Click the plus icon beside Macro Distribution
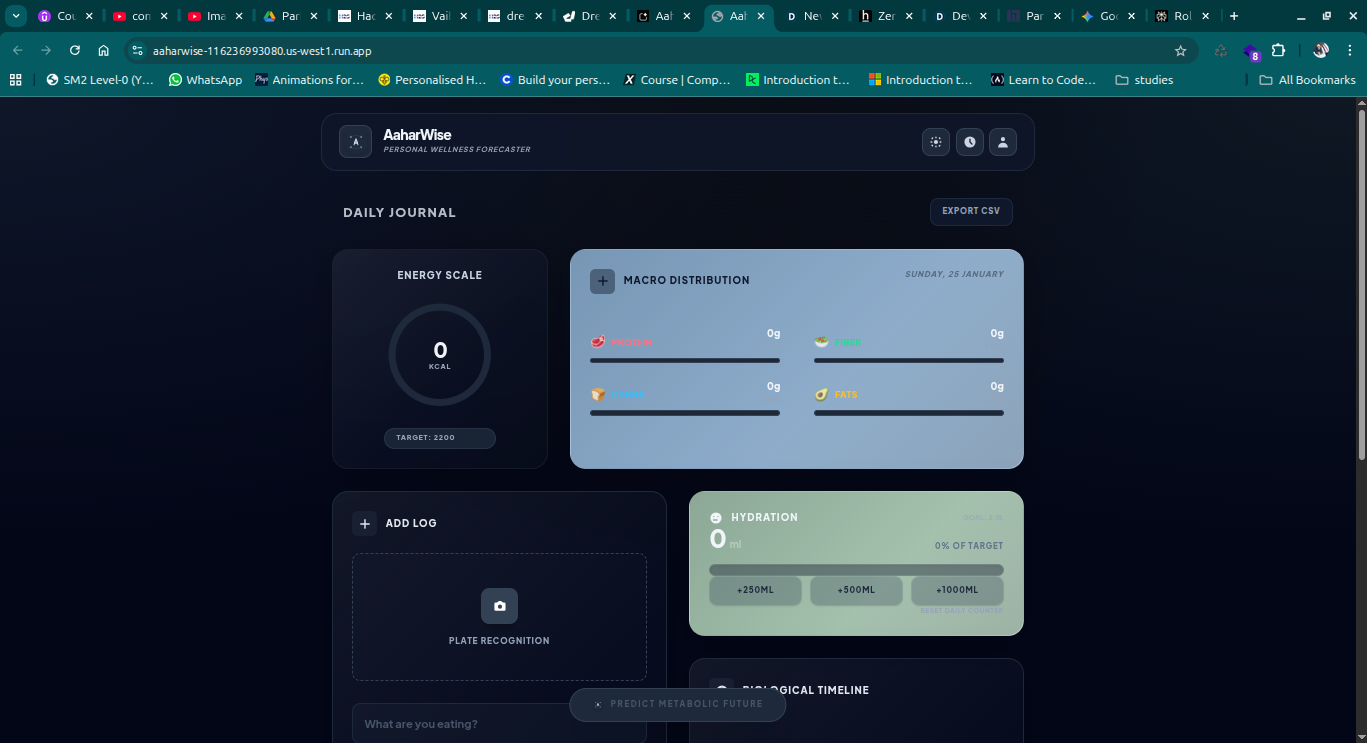Image resolution: width=1367 pixels, height=743 pixels. (602, 281)
